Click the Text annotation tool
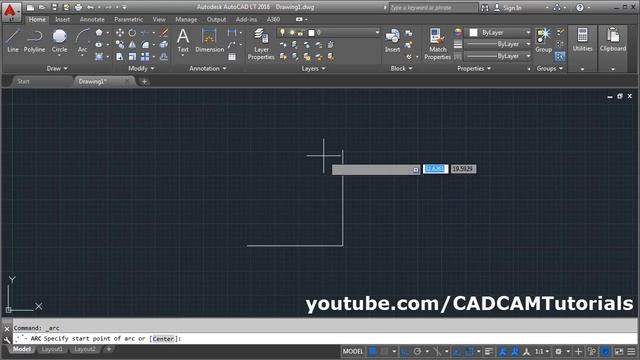Screen dimensions: 640x360 pos(183,40)
